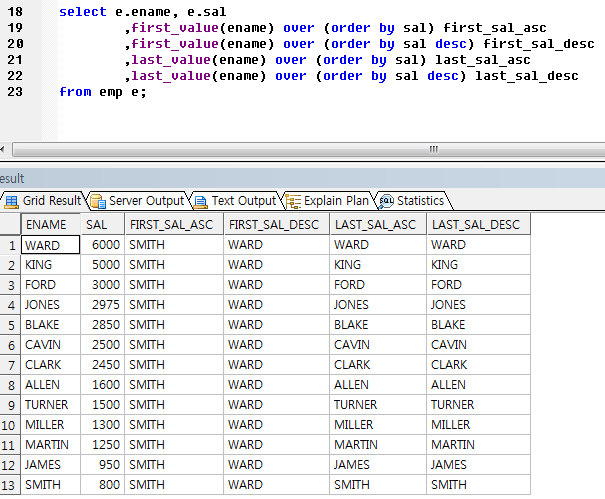Place cursor on 'from emp e;' line
The height and width of the screenshot is (499, 605).
pos(102,92)
